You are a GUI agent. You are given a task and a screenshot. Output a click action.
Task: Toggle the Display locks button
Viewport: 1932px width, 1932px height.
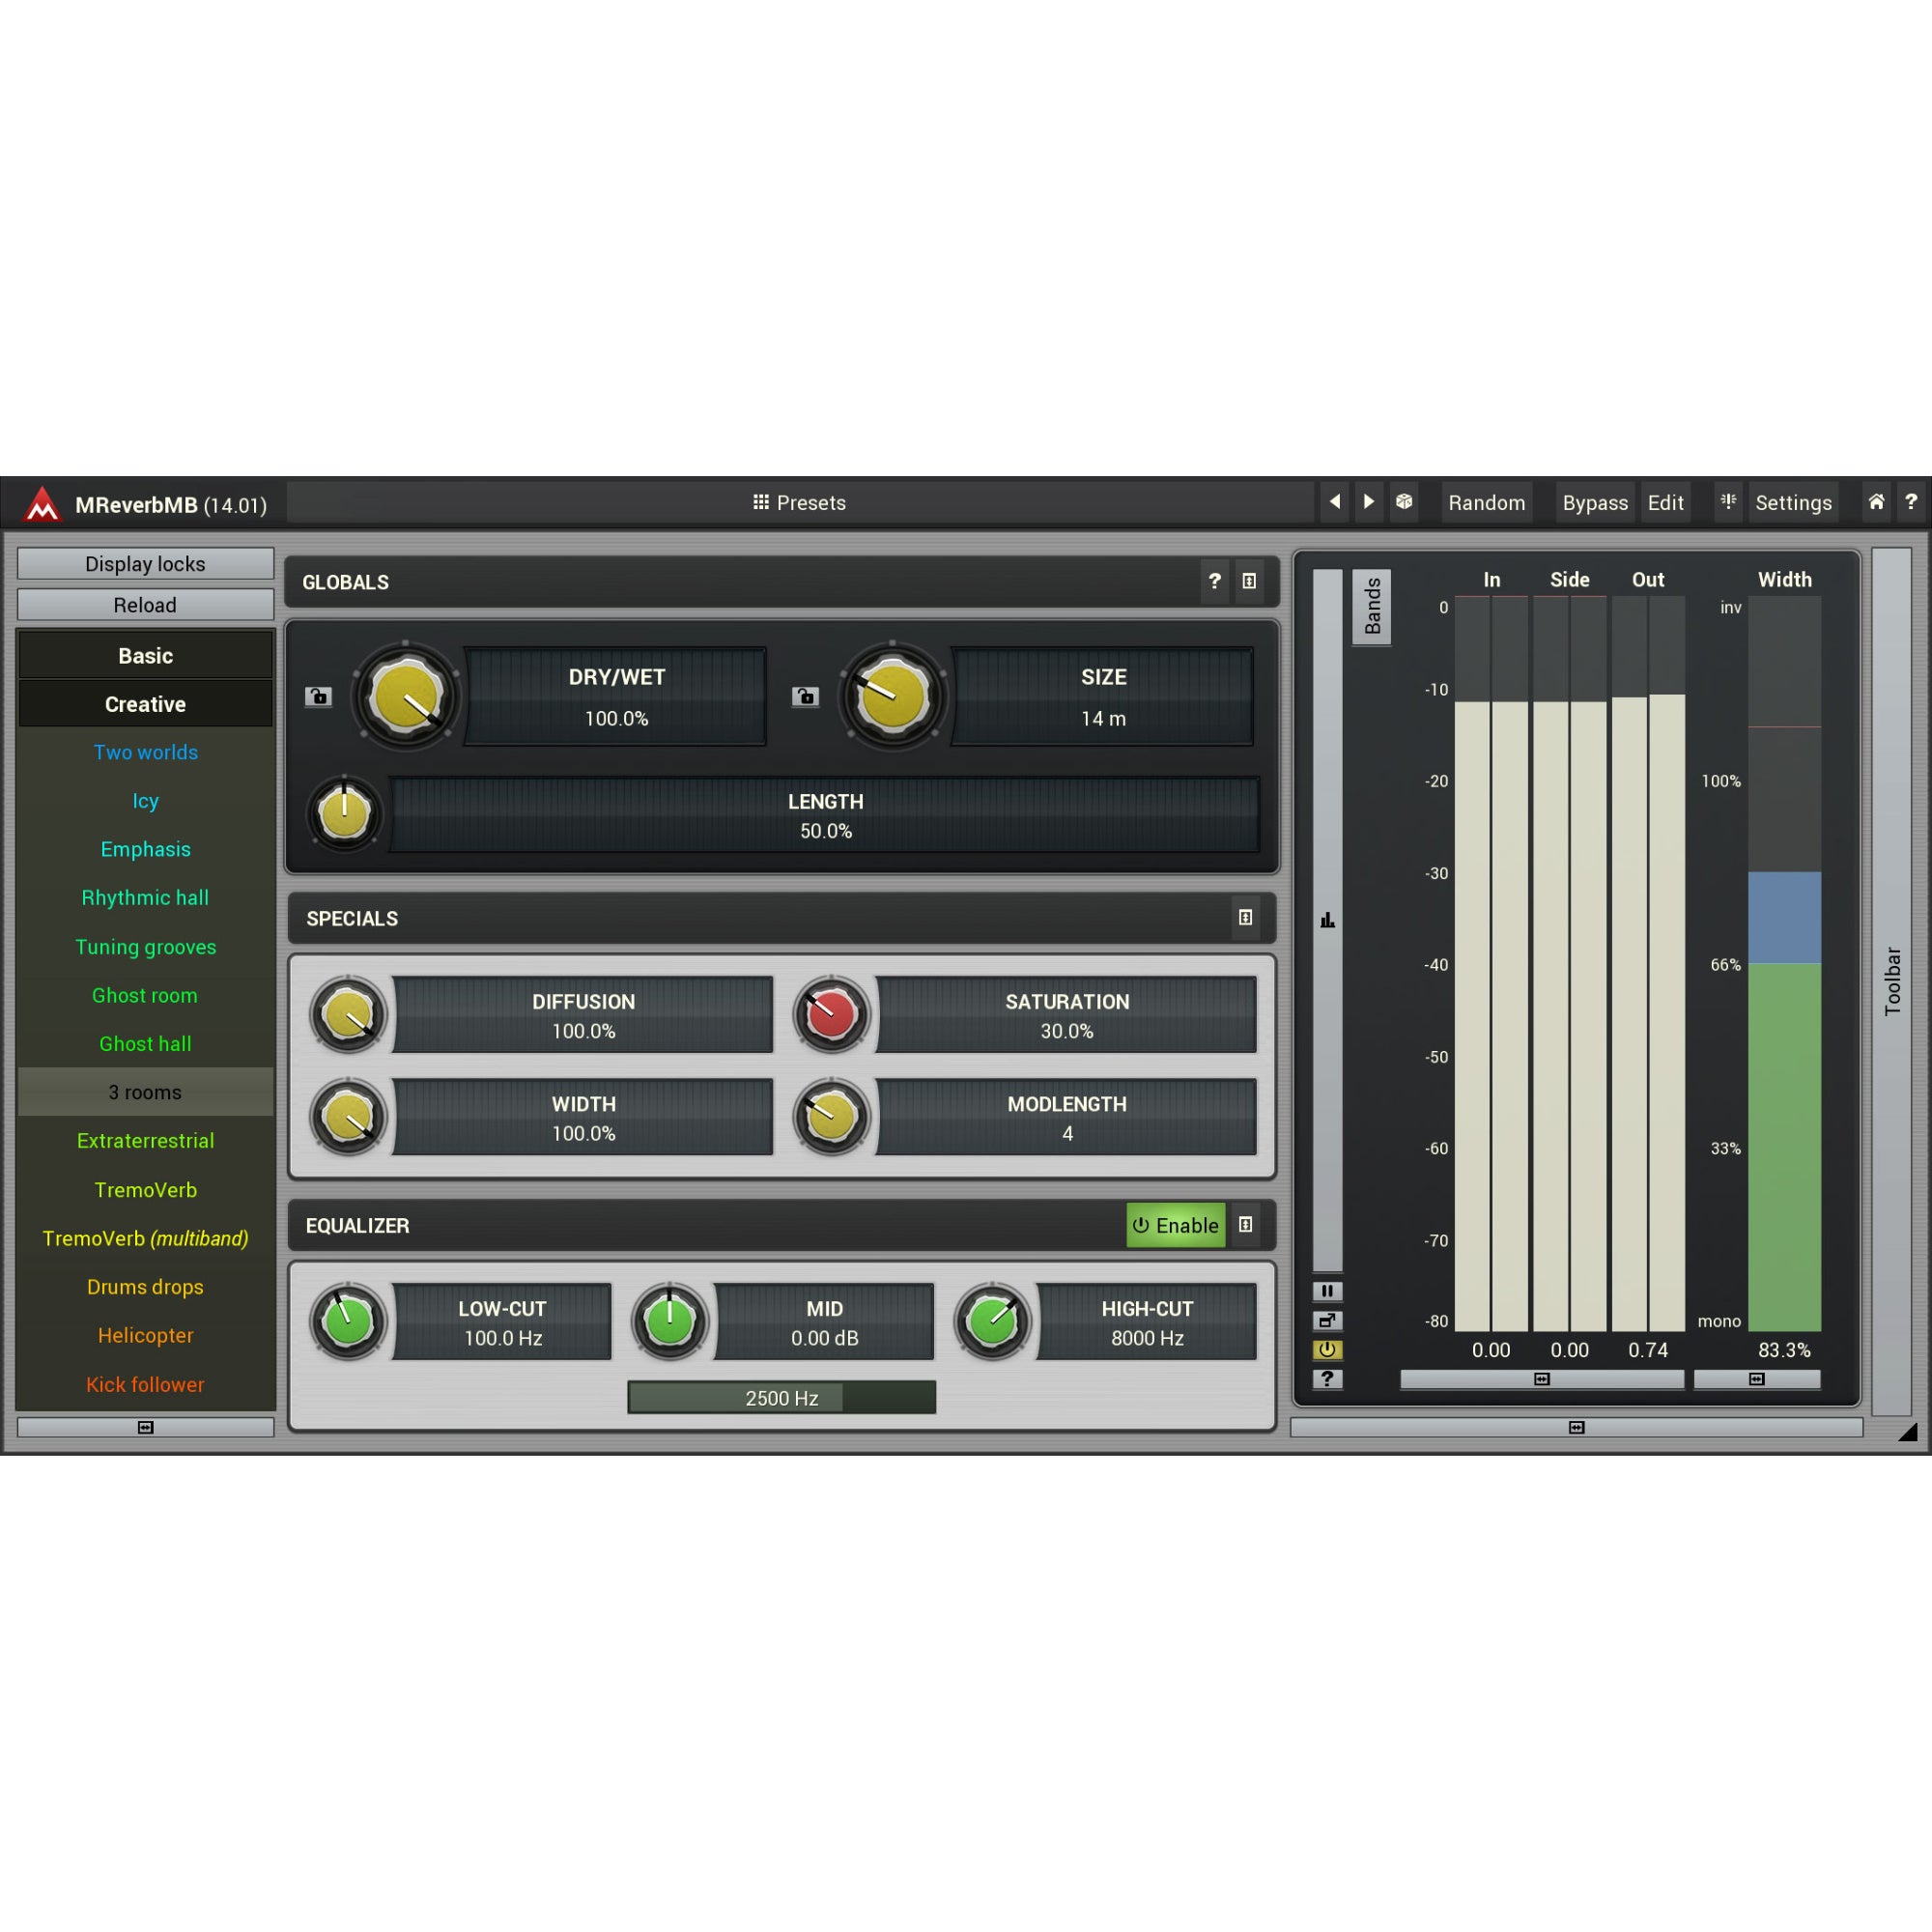(146, 564)
